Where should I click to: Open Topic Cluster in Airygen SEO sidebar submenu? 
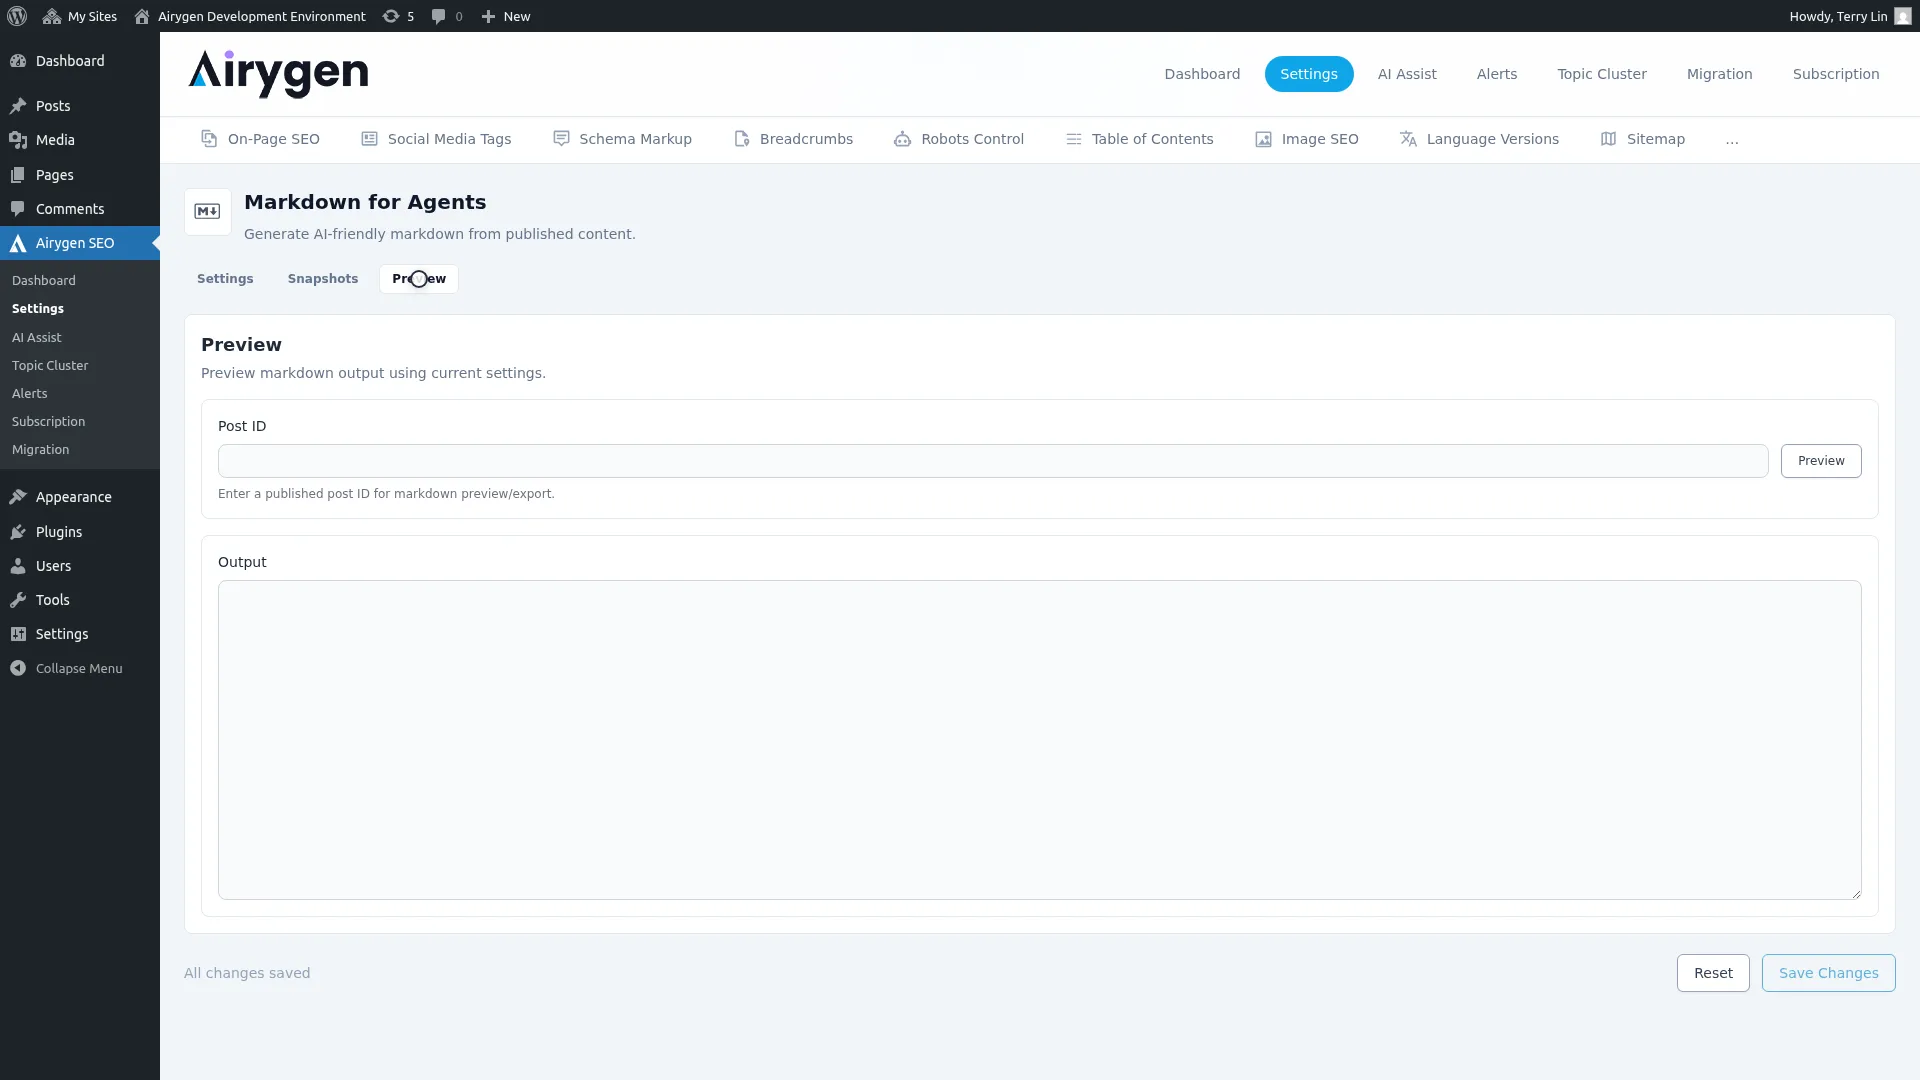click(x=50, y=366)
